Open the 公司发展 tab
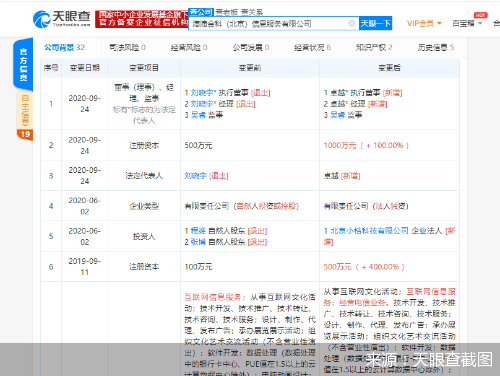Viewport: 500px width, 376px height. (251, 47)
